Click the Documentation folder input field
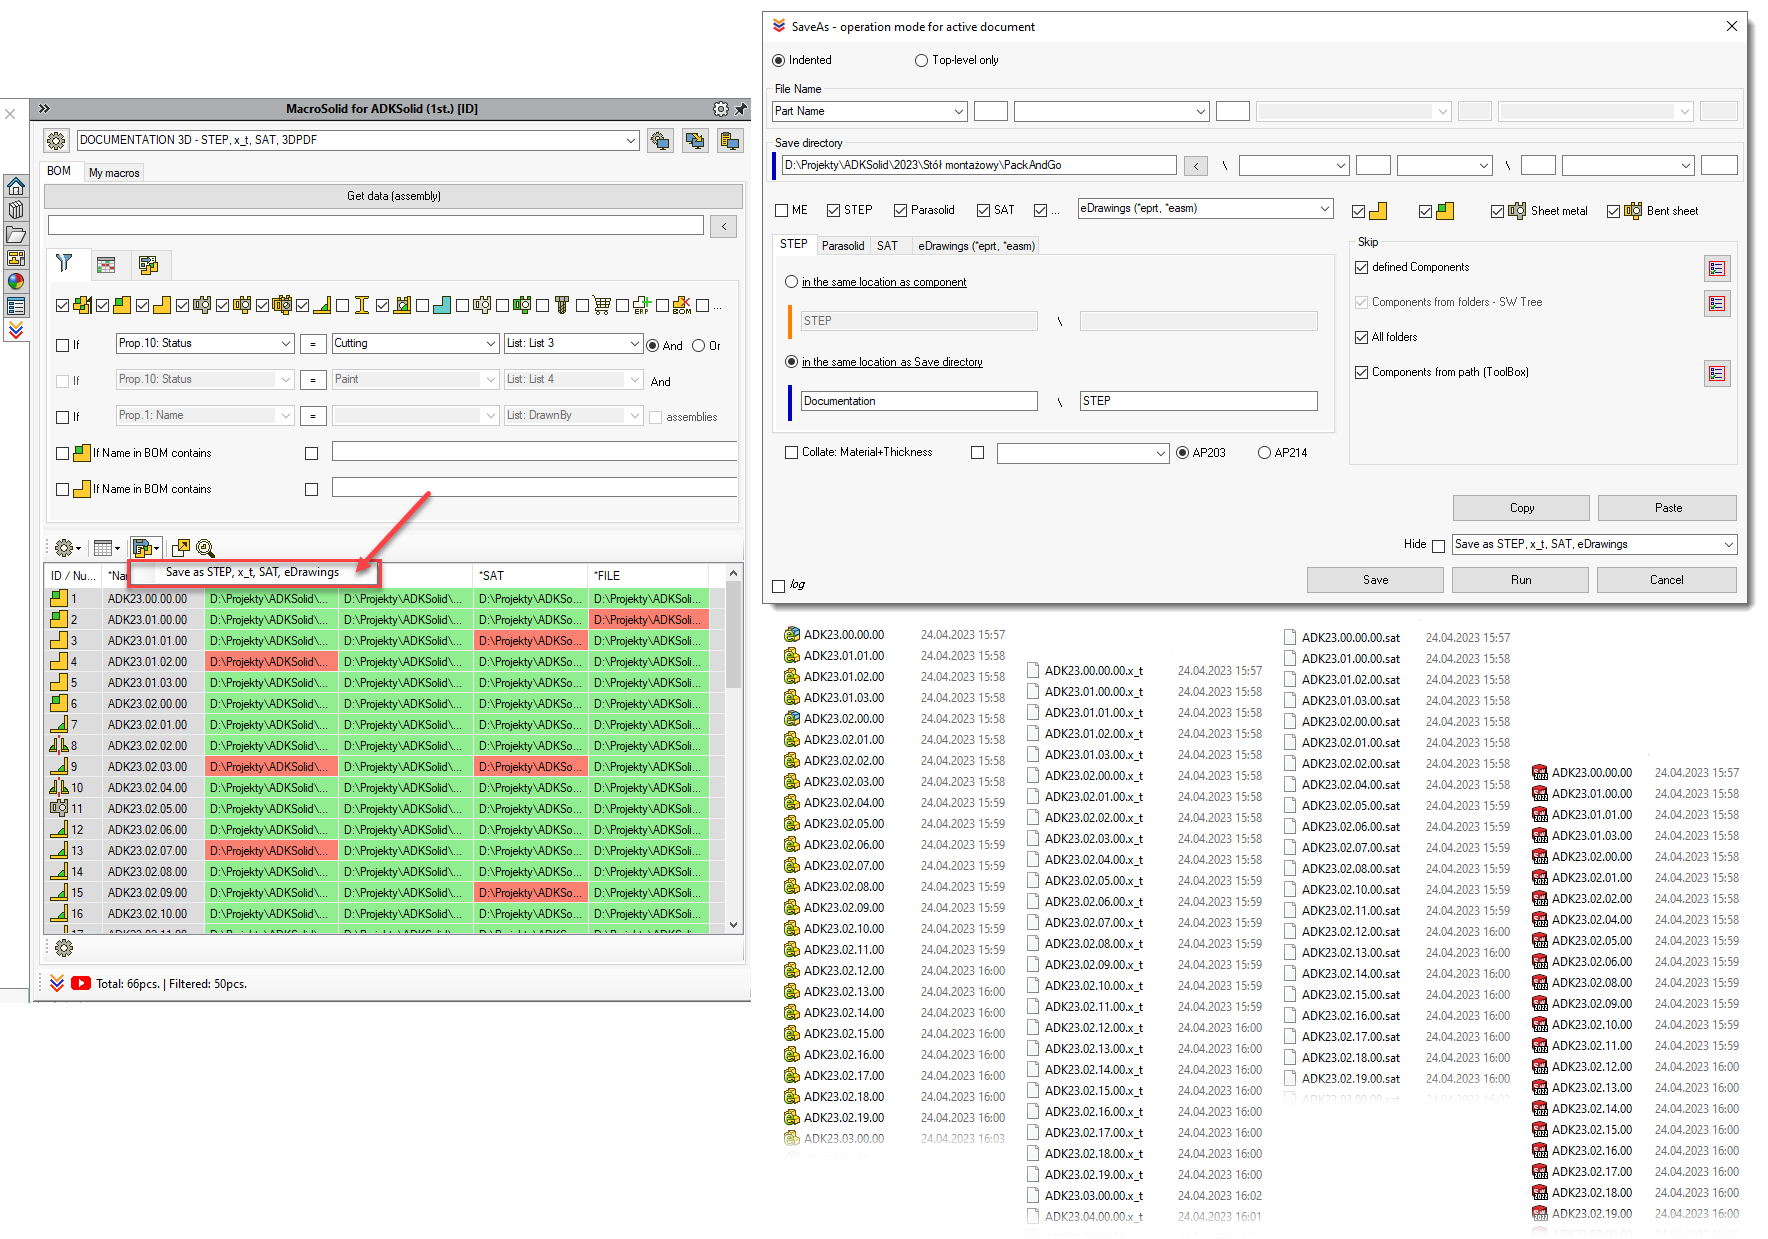1768x1239 pixels. point(919,402)
